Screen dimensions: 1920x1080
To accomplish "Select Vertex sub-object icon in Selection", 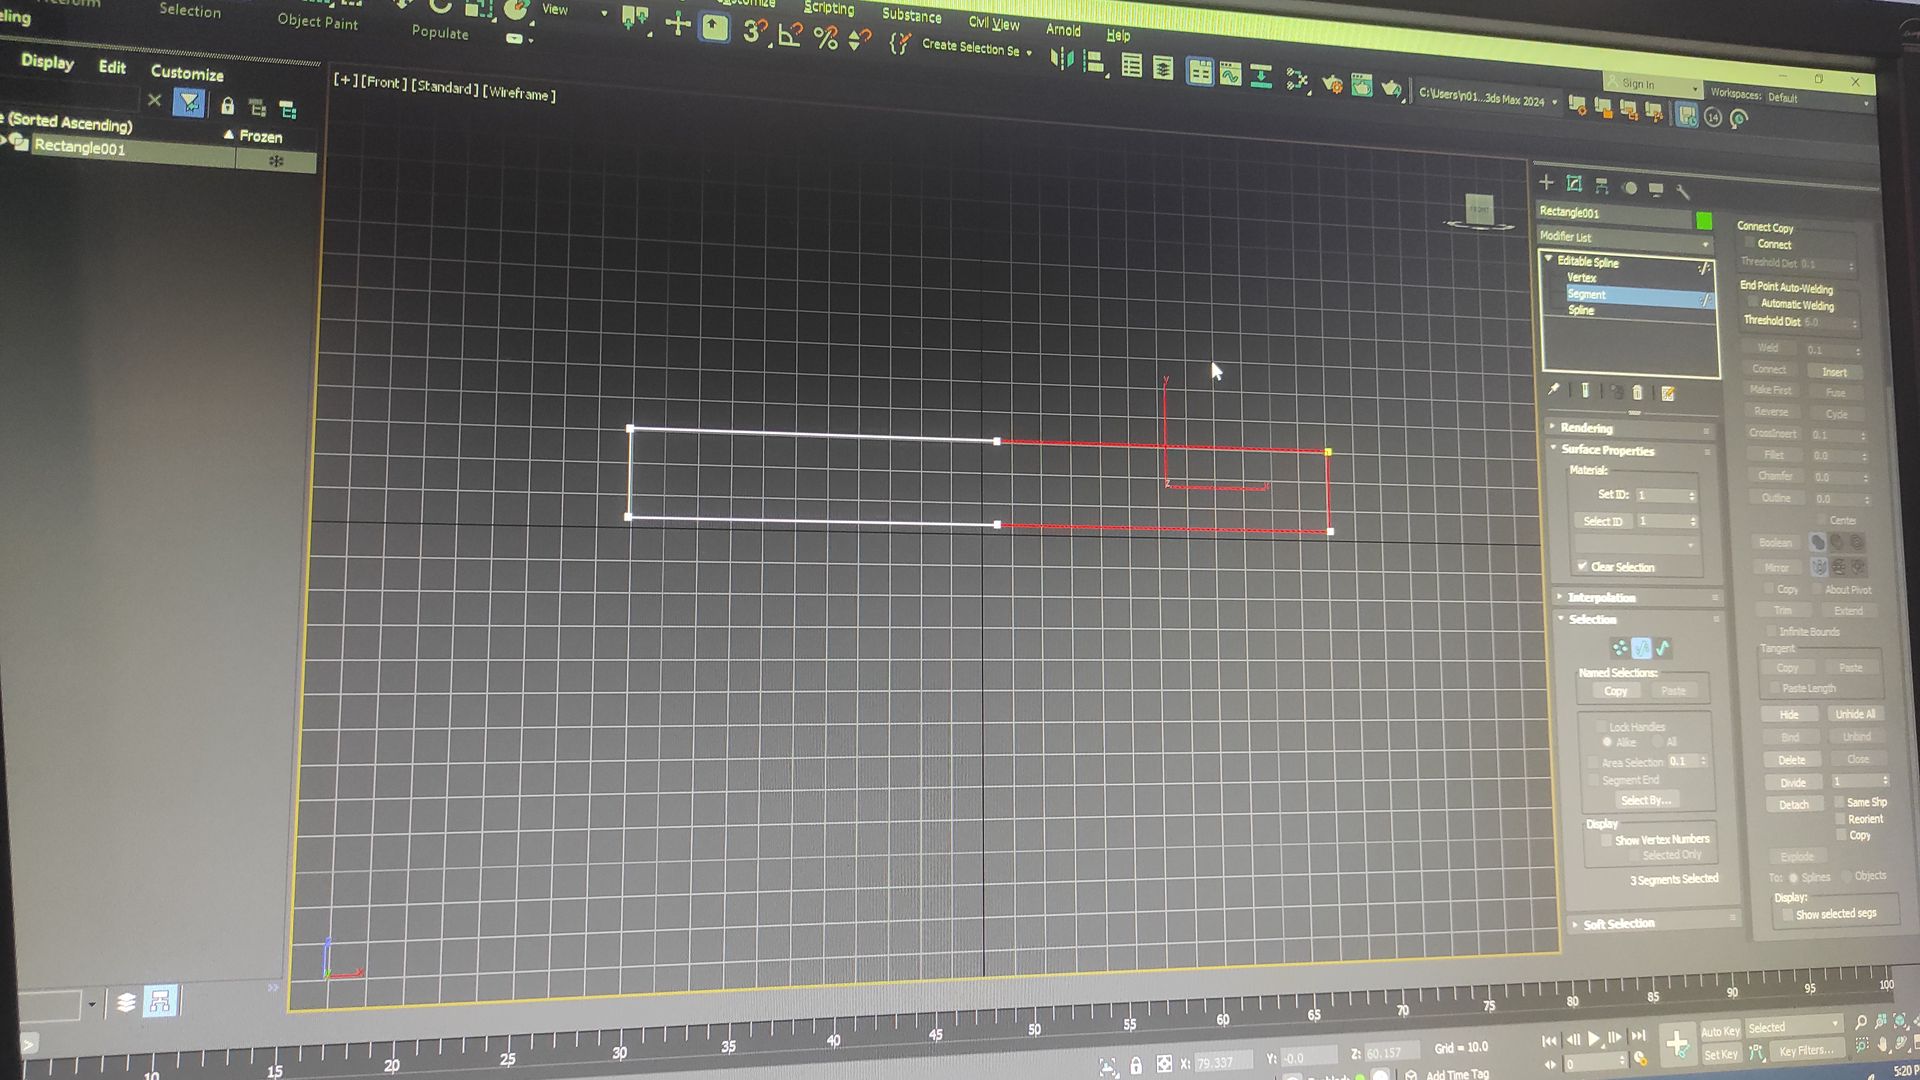I will coord(1620,648).
